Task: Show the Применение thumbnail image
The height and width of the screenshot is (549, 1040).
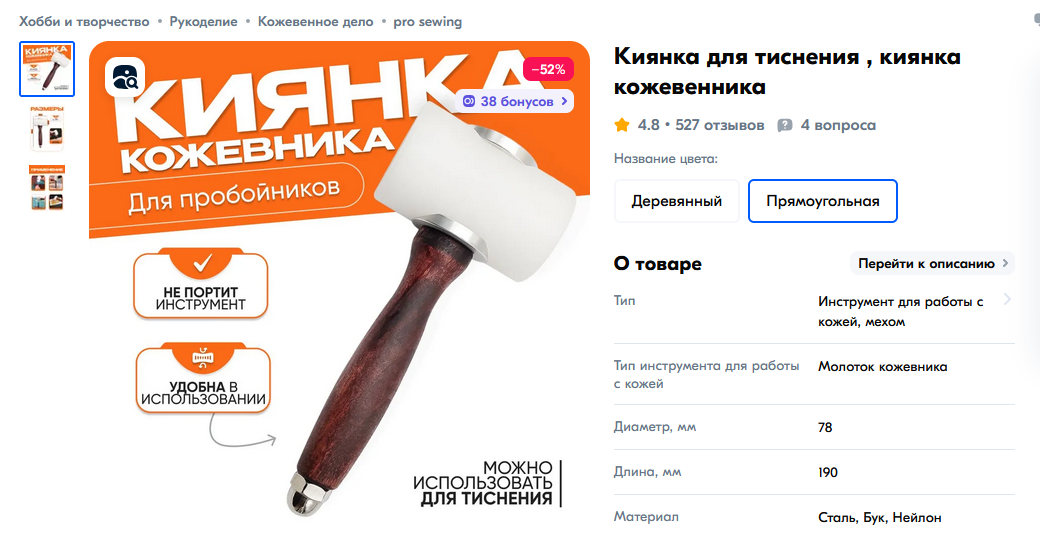Action: tap(47, 188)
